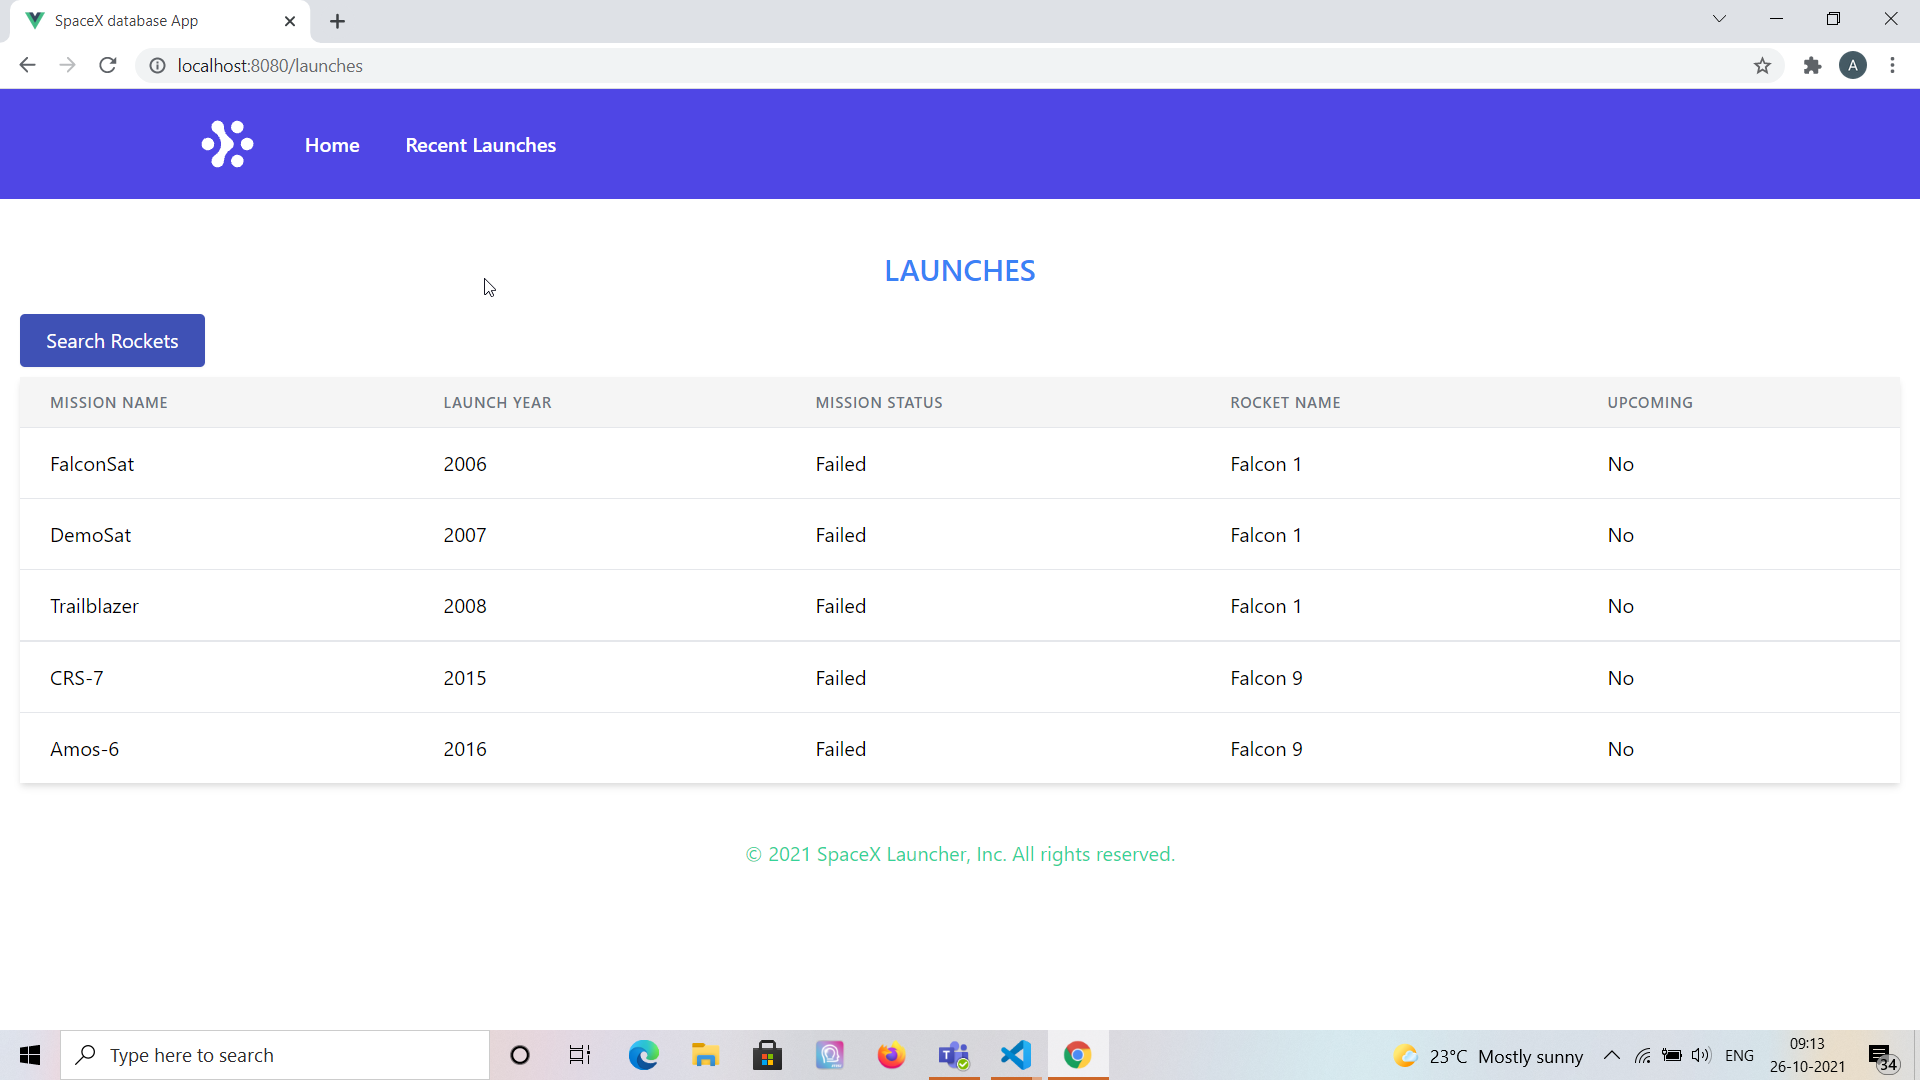Show hidden system tray icons chevron

coord(1611,1055)
